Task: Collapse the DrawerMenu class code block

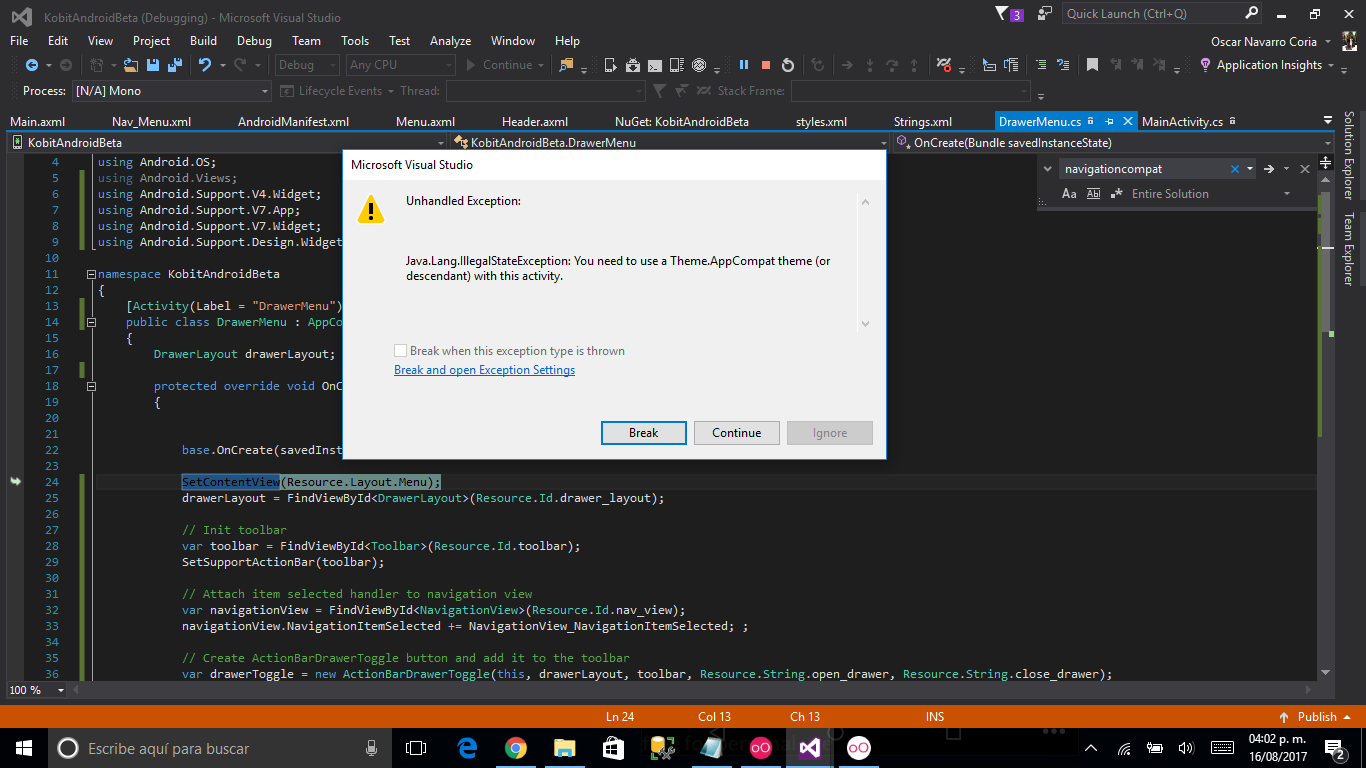Action: pos(91,322)
